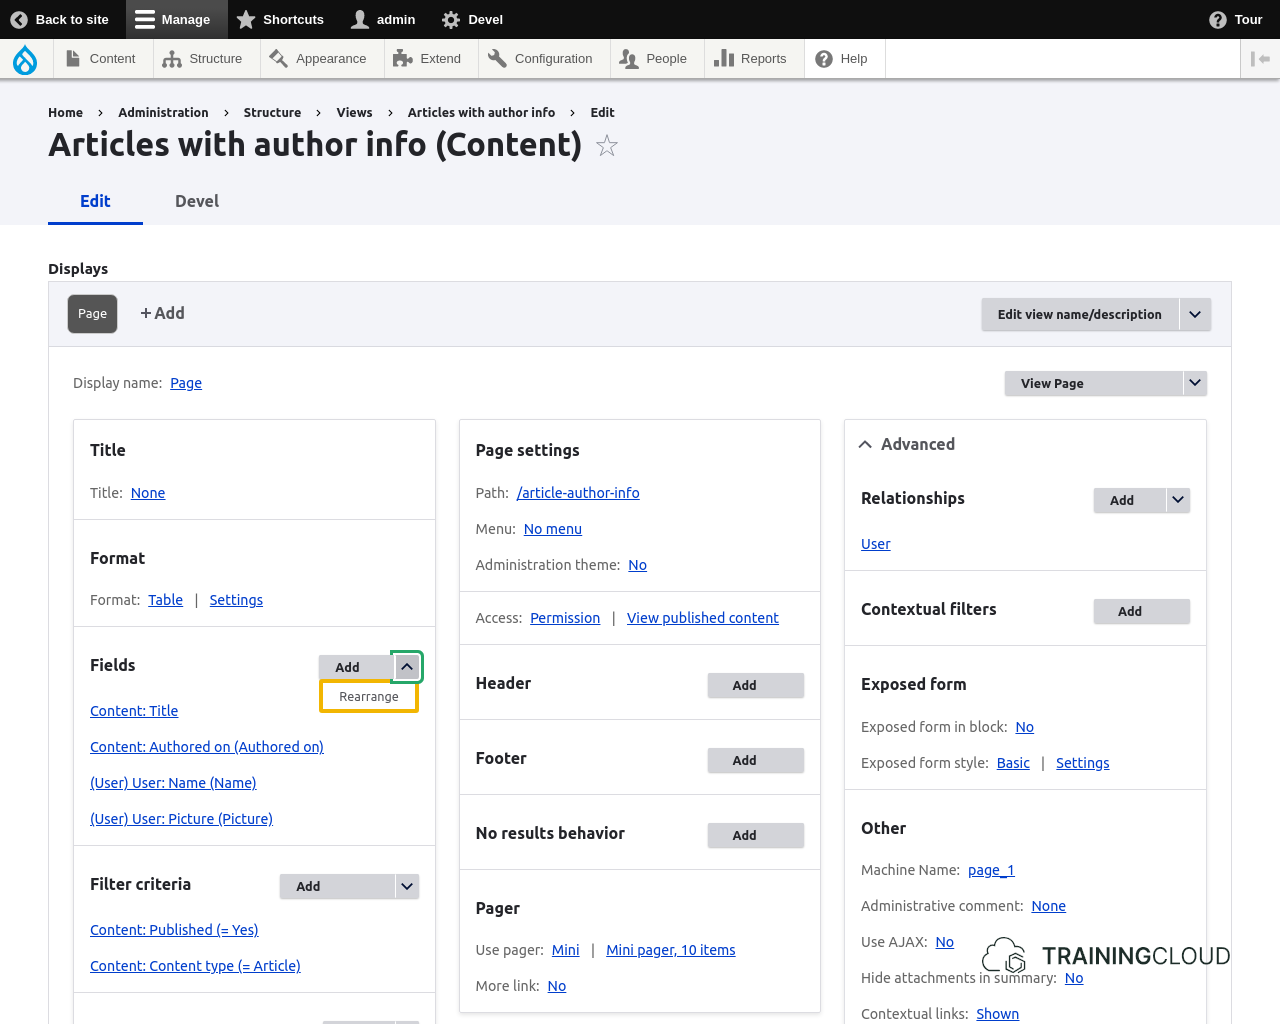Viewport: 1280px width, 1024px height.
Task: Click Administration theme No link
Action: 638,565
